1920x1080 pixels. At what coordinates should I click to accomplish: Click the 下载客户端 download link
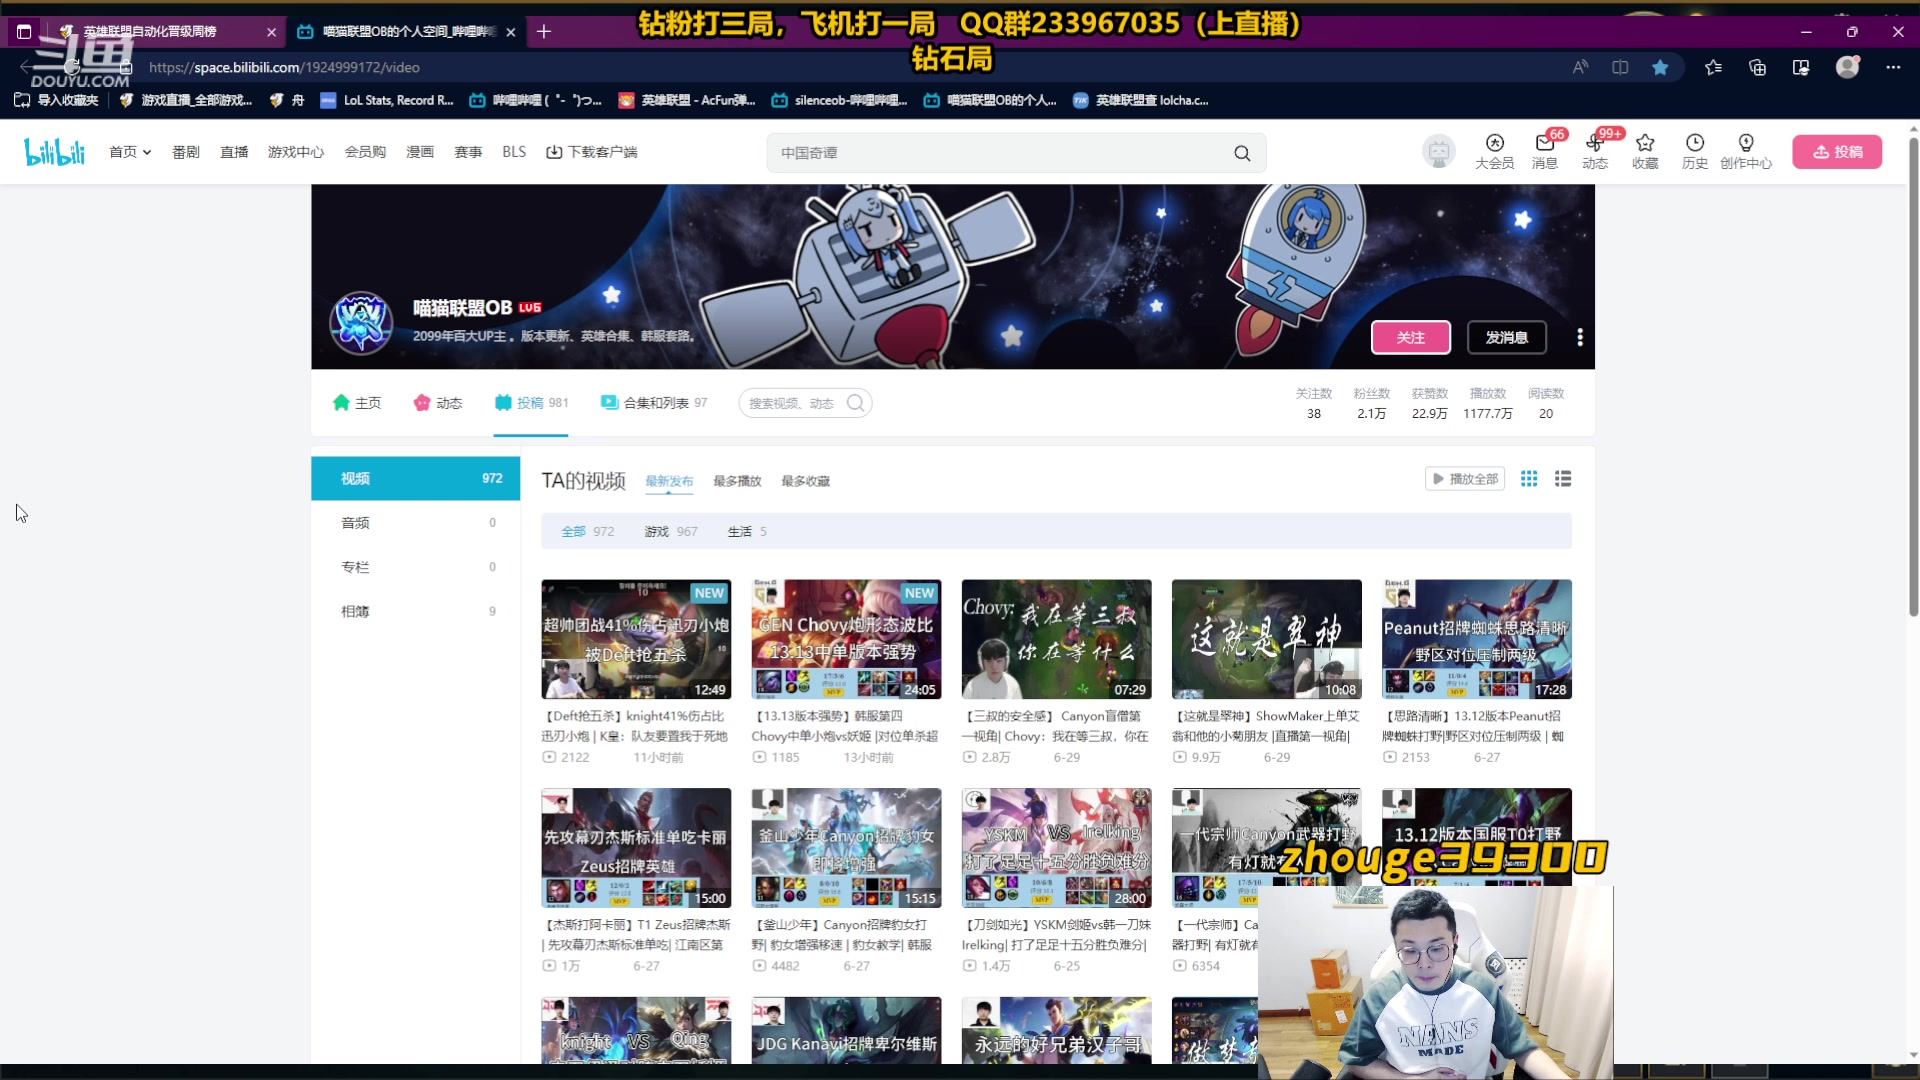point(591,152)
